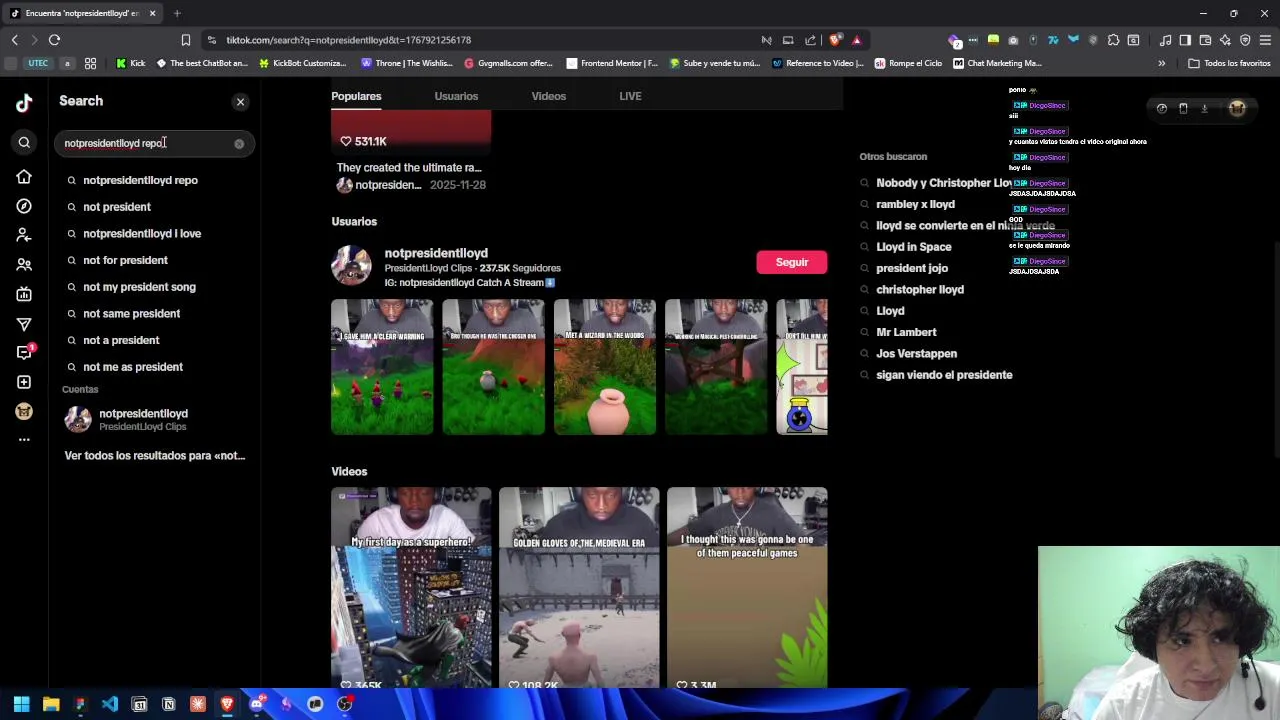Click the Brave Shields lion icon
The height and width of the screenshot is (720, 1280).
[x=835, y=40]
